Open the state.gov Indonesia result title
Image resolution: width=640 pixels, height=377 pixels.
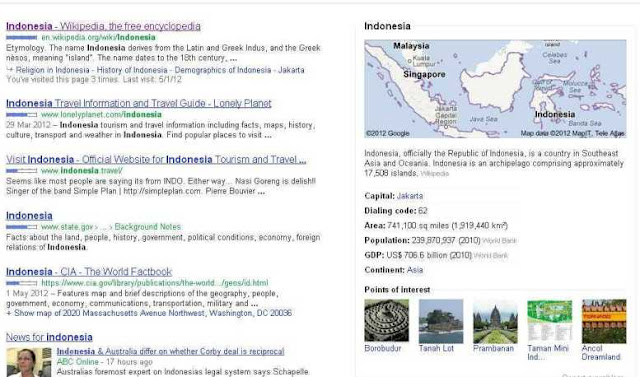(x=29, y=216)
